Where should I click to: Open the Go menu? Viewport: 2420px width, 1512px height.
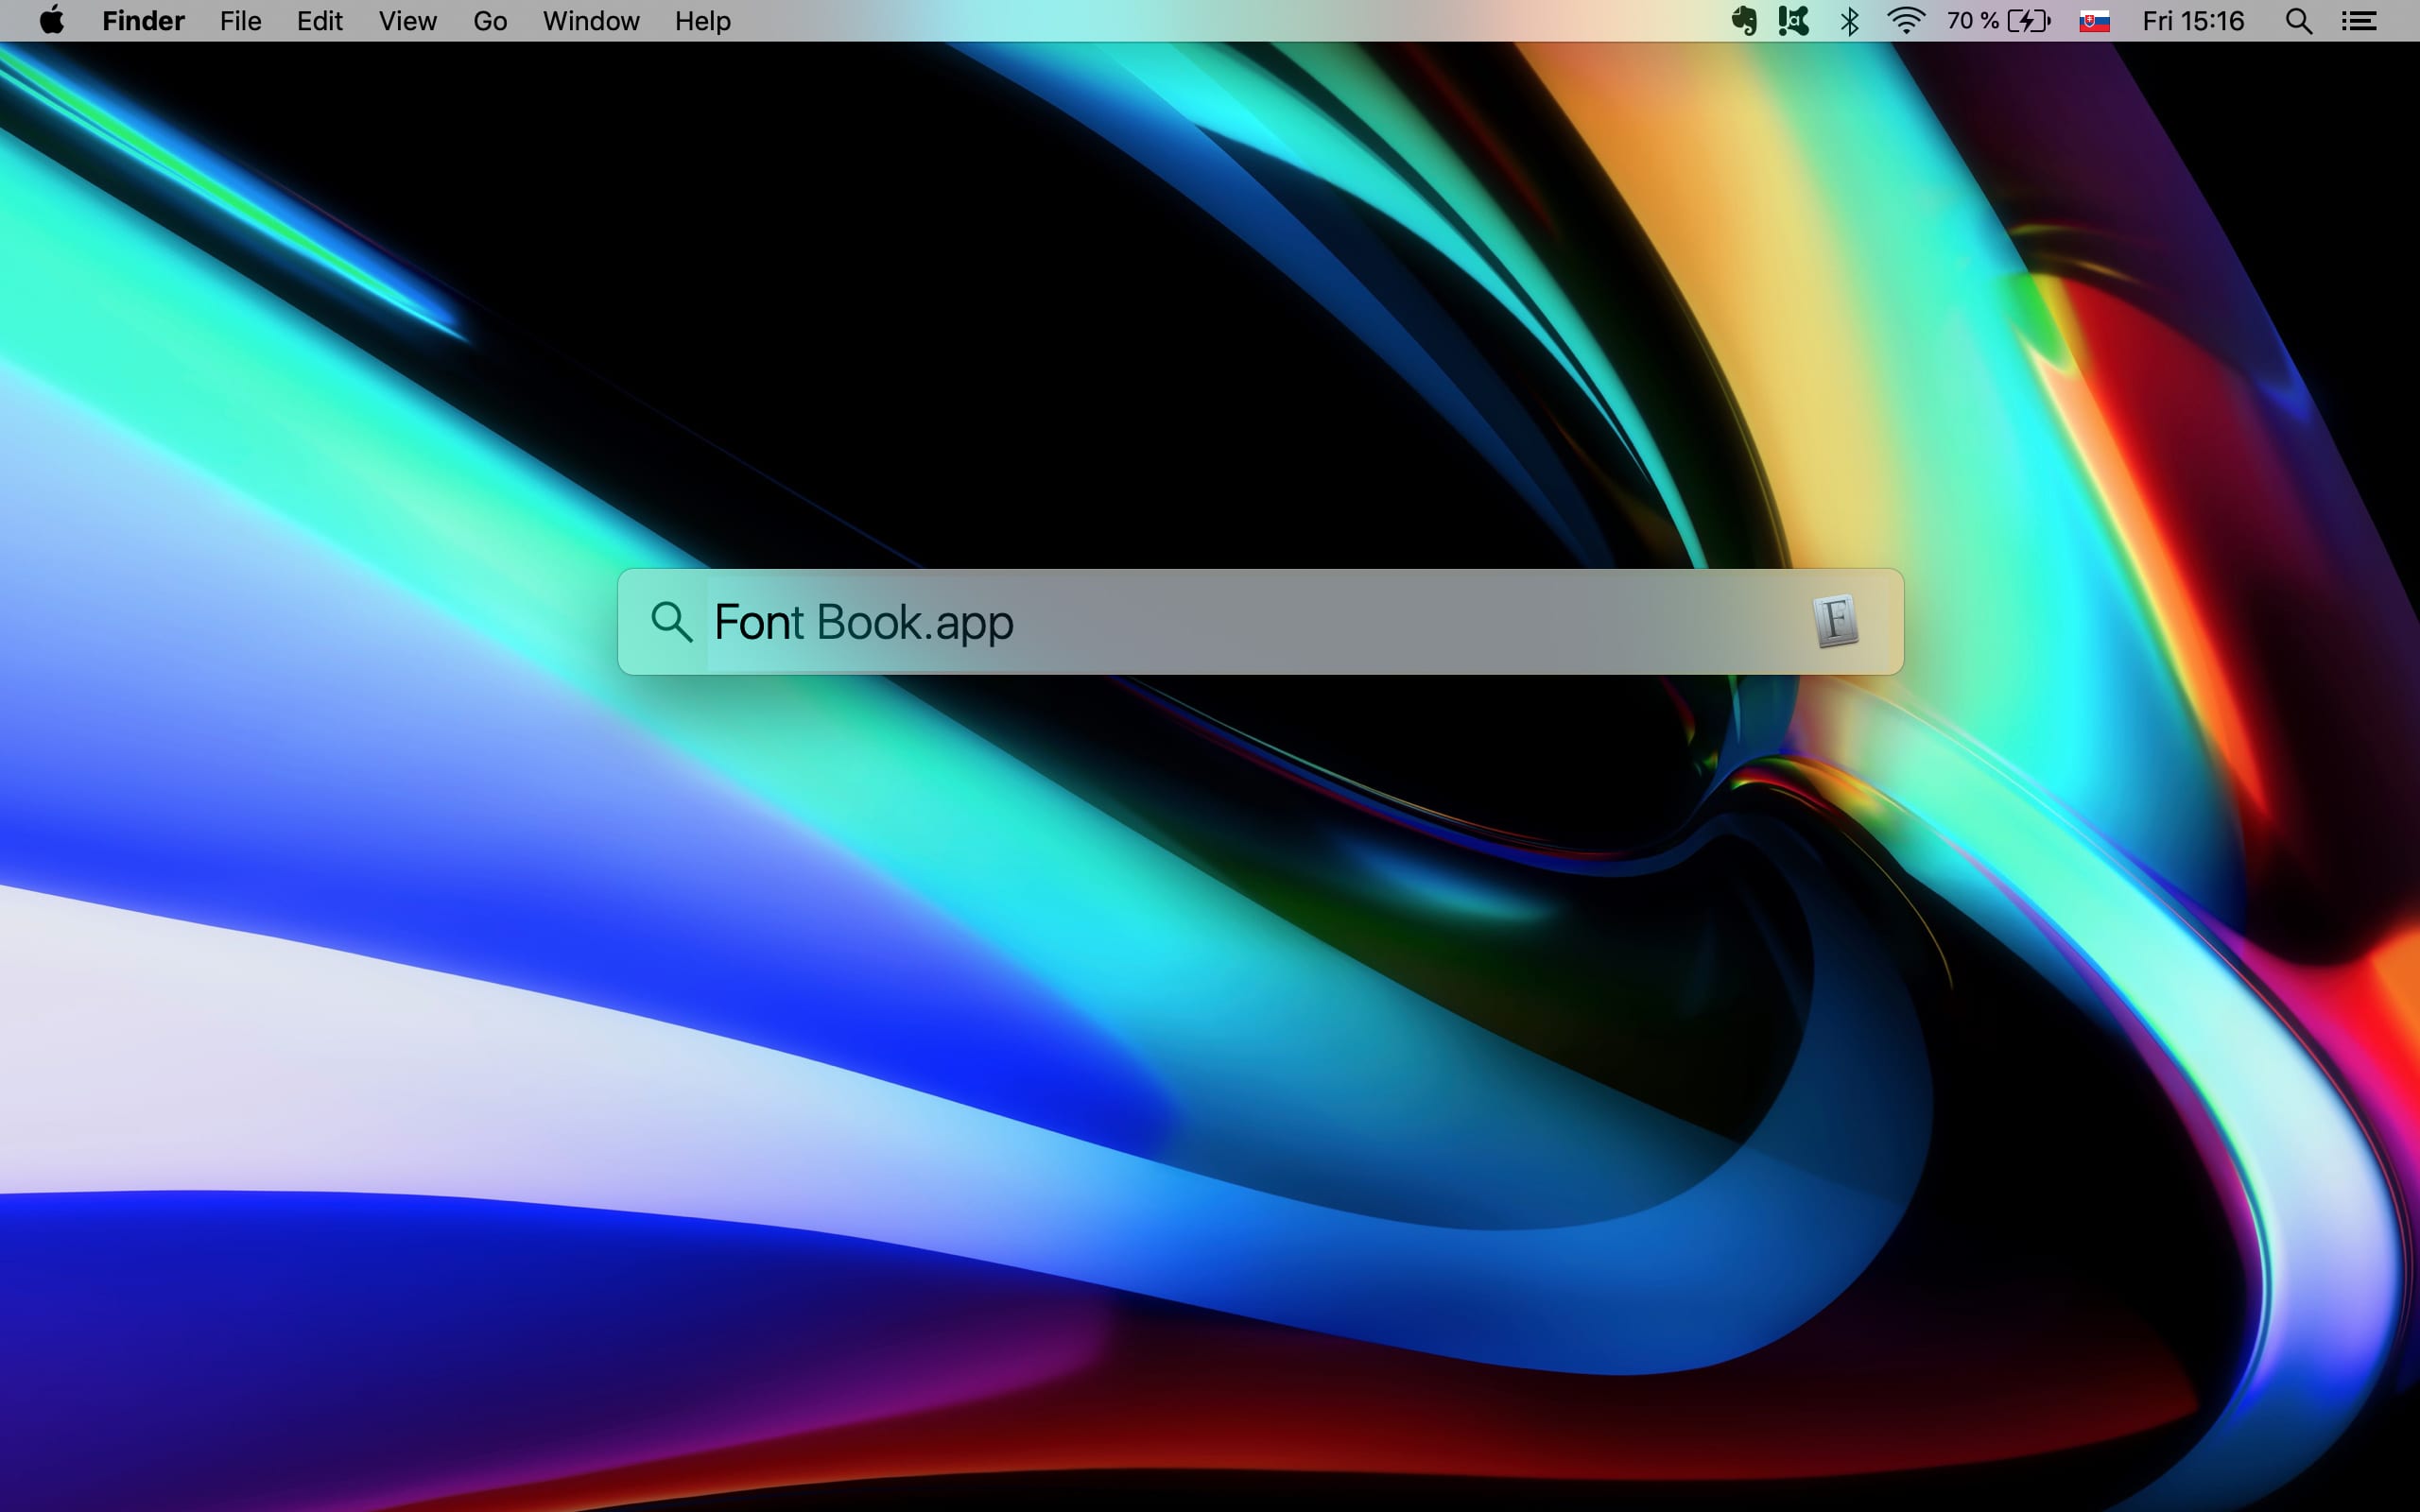(x=490, y=21)
